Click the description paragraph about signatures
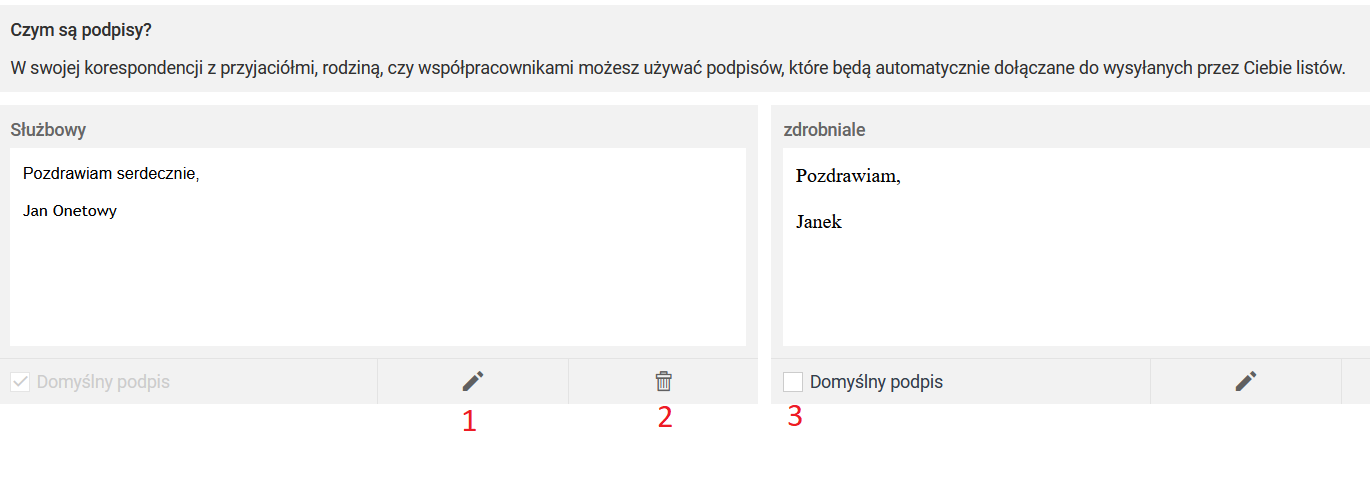 [678, 69]
